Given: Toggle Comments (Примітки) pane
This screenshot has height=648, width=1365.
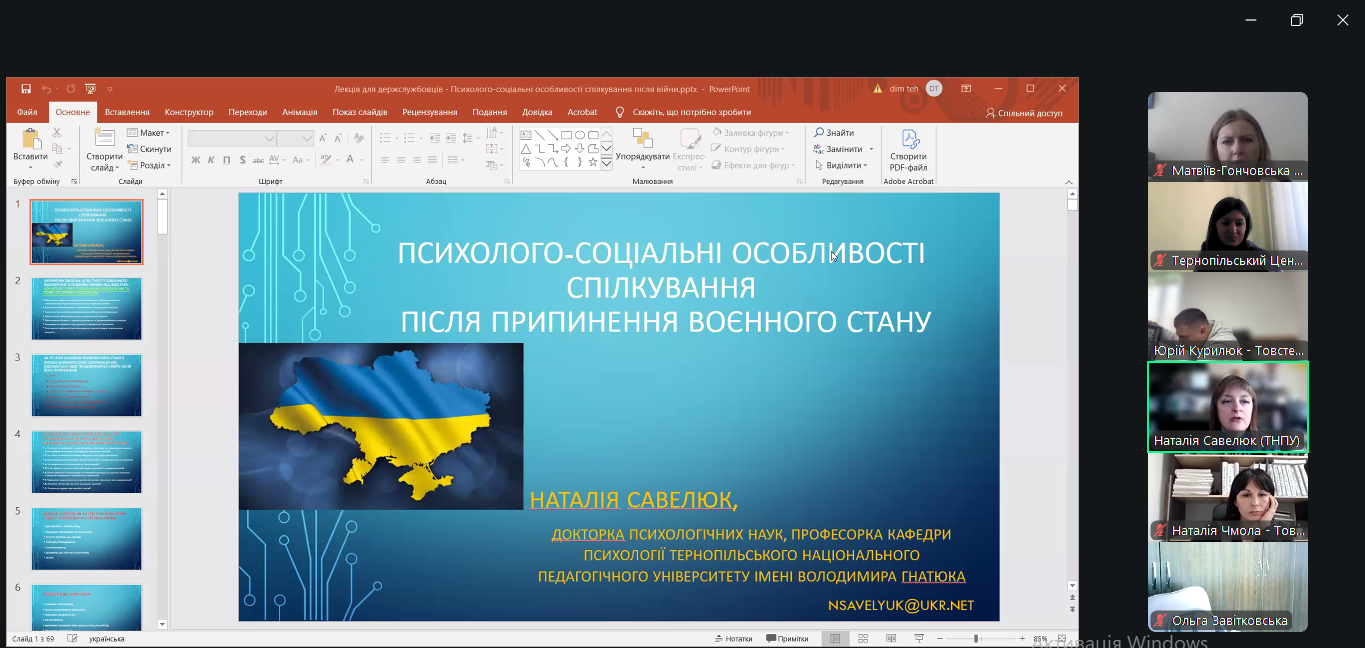Looking at the screenshot, I should [786, 638].
